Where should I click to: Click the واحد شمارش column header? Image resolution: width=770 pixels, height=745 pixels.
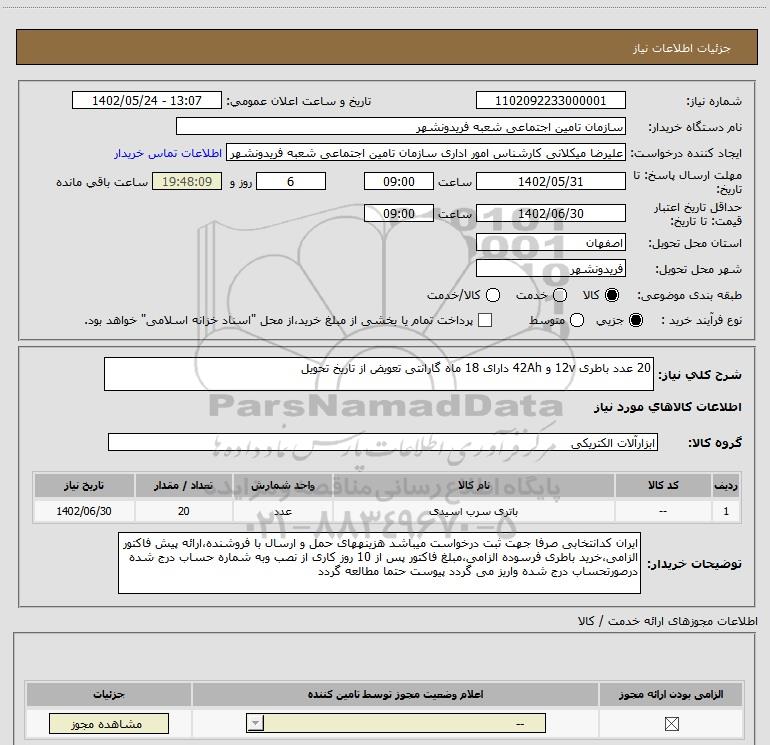pyautogui.click(x=283, y=485)
